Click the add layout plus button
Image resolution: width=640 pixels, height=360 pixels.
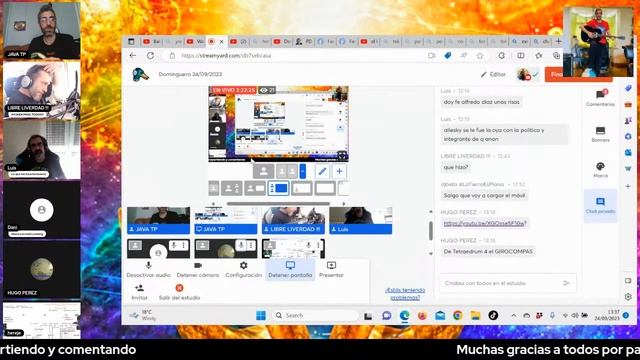point(339,171)
